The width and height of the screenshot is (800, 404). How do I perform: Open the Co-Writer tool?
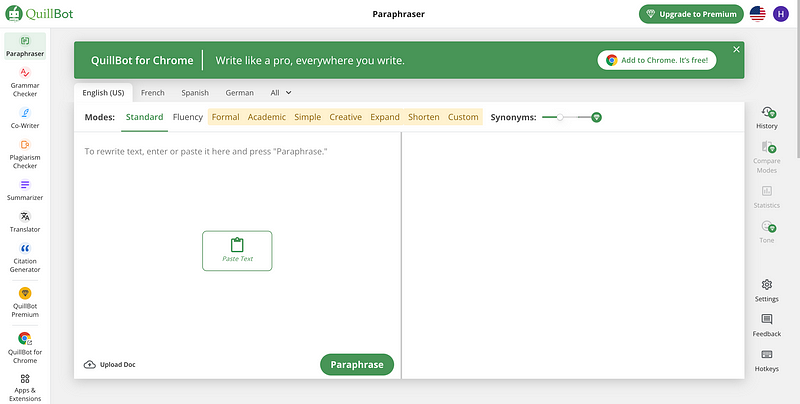click(x=25, y=118)
